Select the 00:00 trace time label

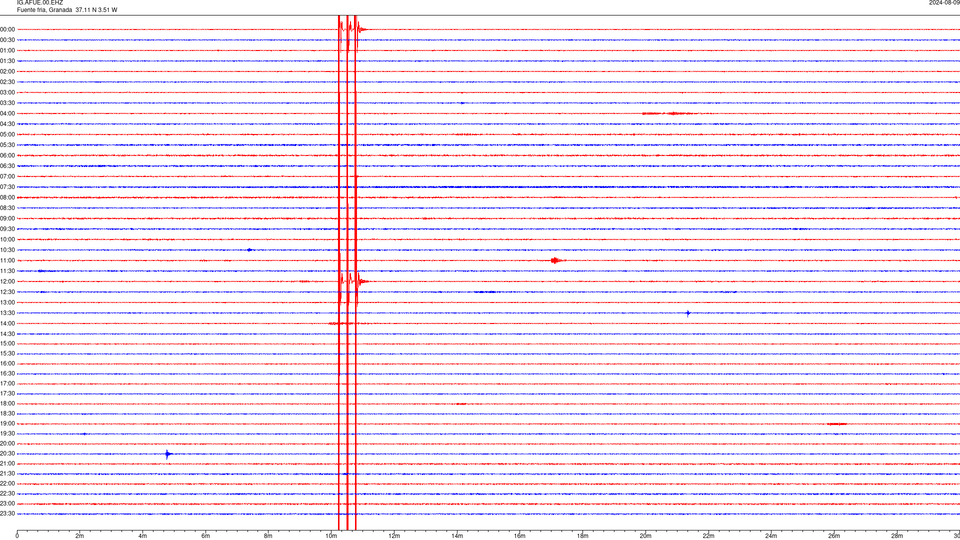pos(8,29)
